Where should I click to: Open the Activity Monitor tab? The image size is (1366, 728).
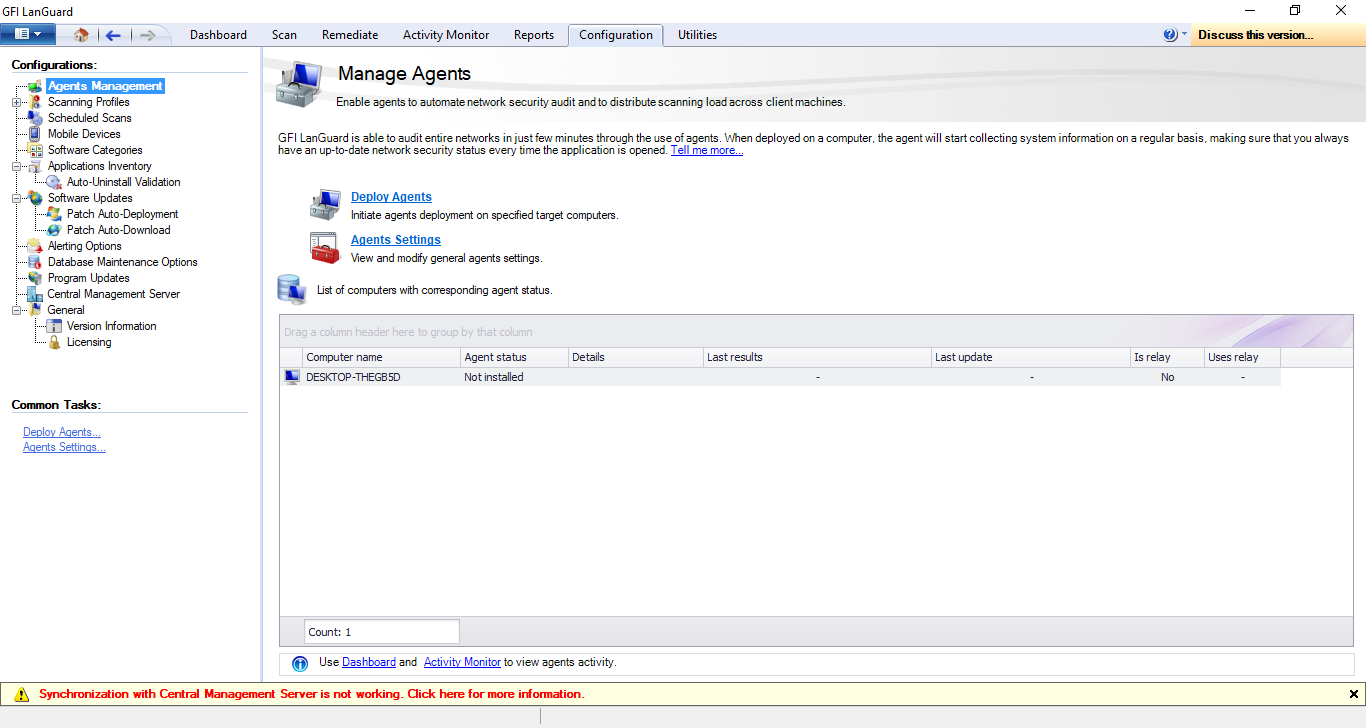click(x=446, y=35)
